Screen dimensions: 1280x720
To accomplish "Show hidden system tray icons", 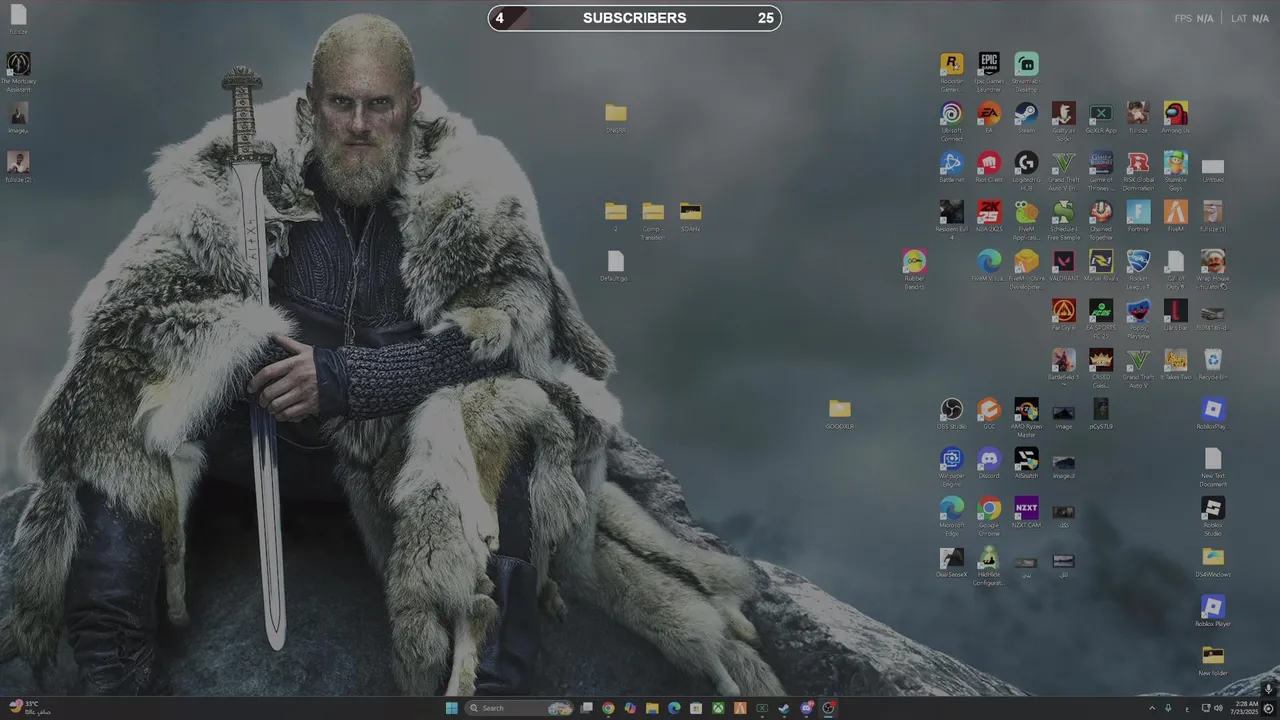I will pyautogui.click(x=1151, y=708).
